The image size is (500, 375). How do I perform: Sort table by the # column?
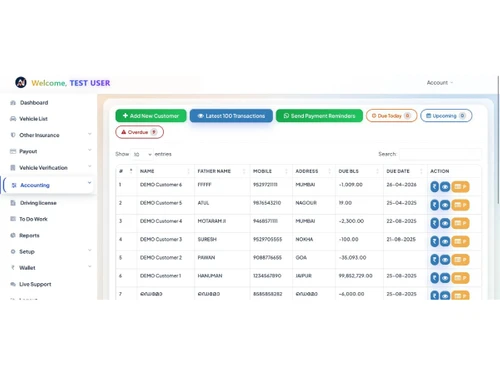click(x=126, y=171)
